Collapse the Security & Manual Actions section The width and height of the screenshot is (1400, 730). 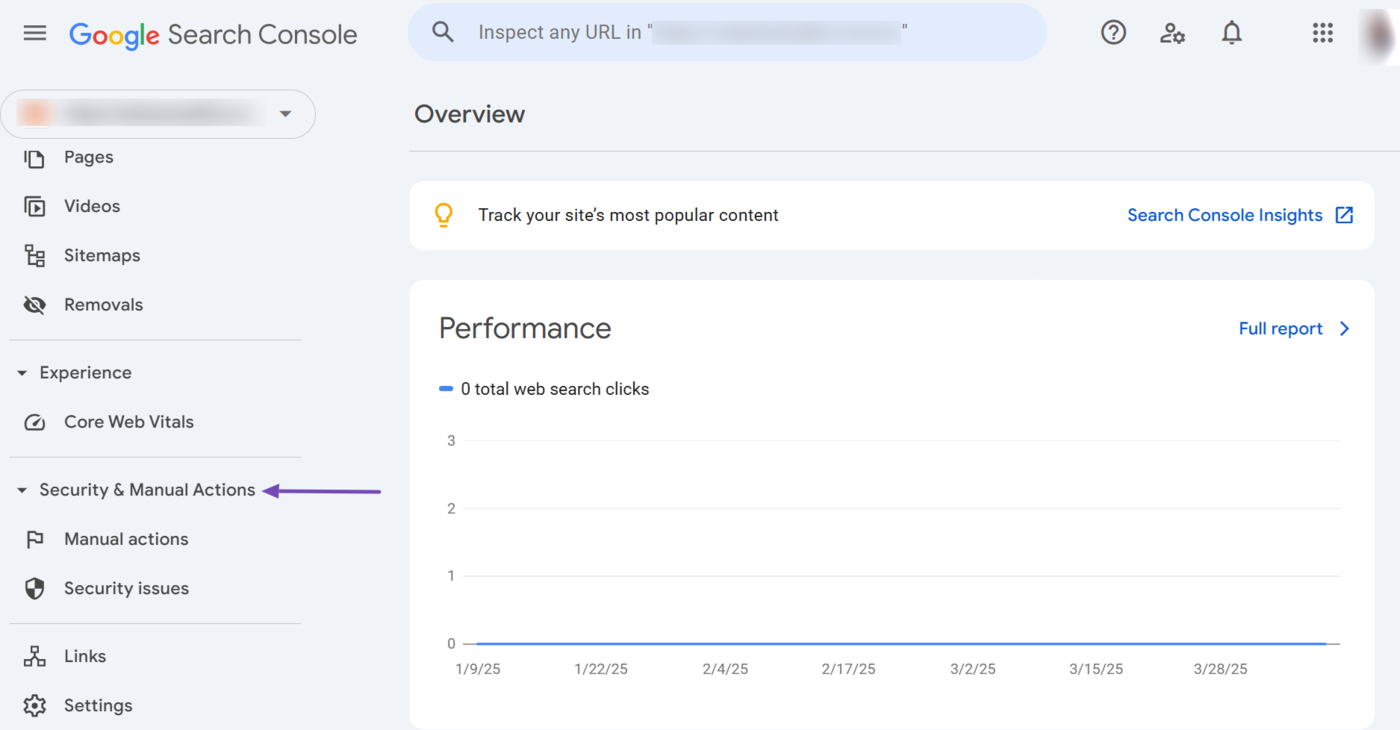(x=22, y=490)
